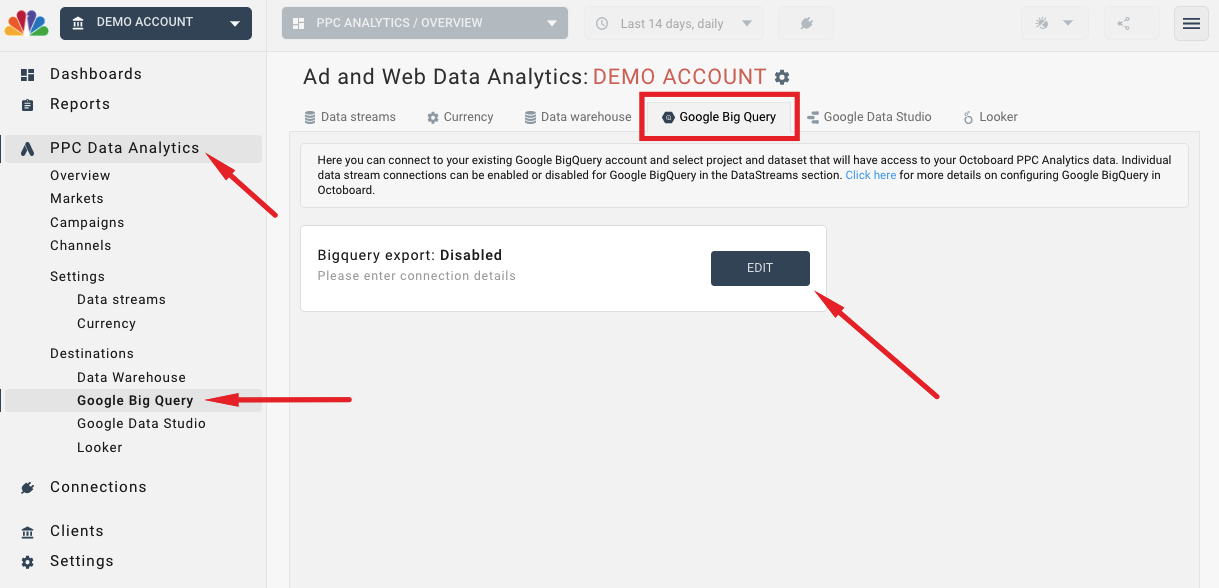Switch to the Google Big Query tab
The image size is (1219, 588).
[x=719, y=117]
